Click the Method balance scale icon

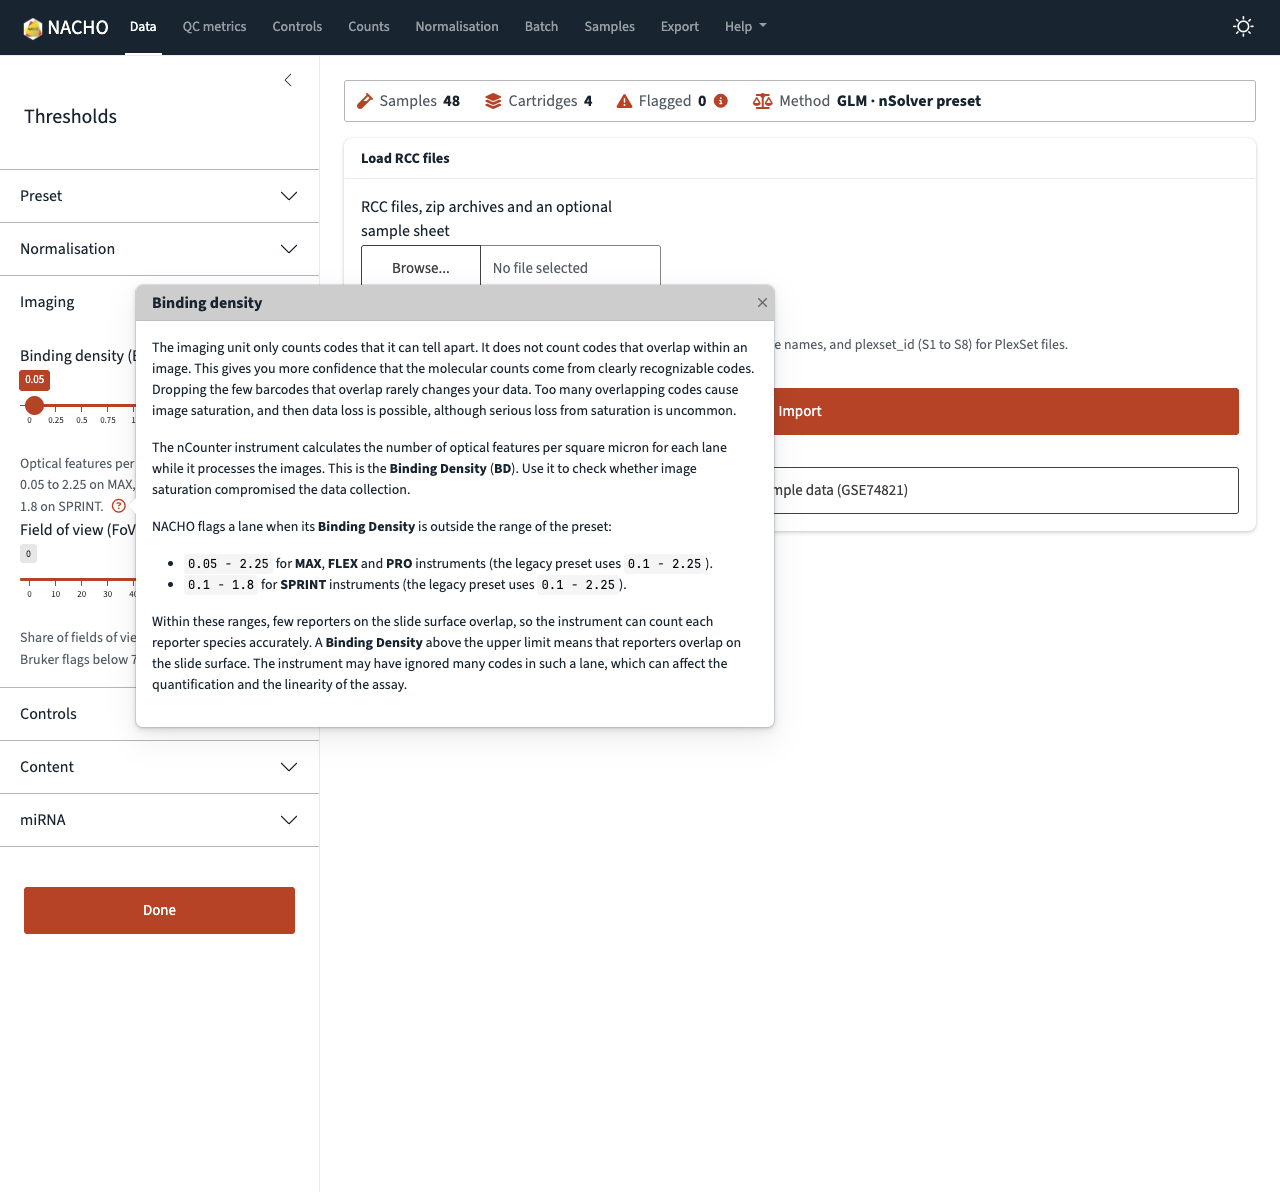762,101
